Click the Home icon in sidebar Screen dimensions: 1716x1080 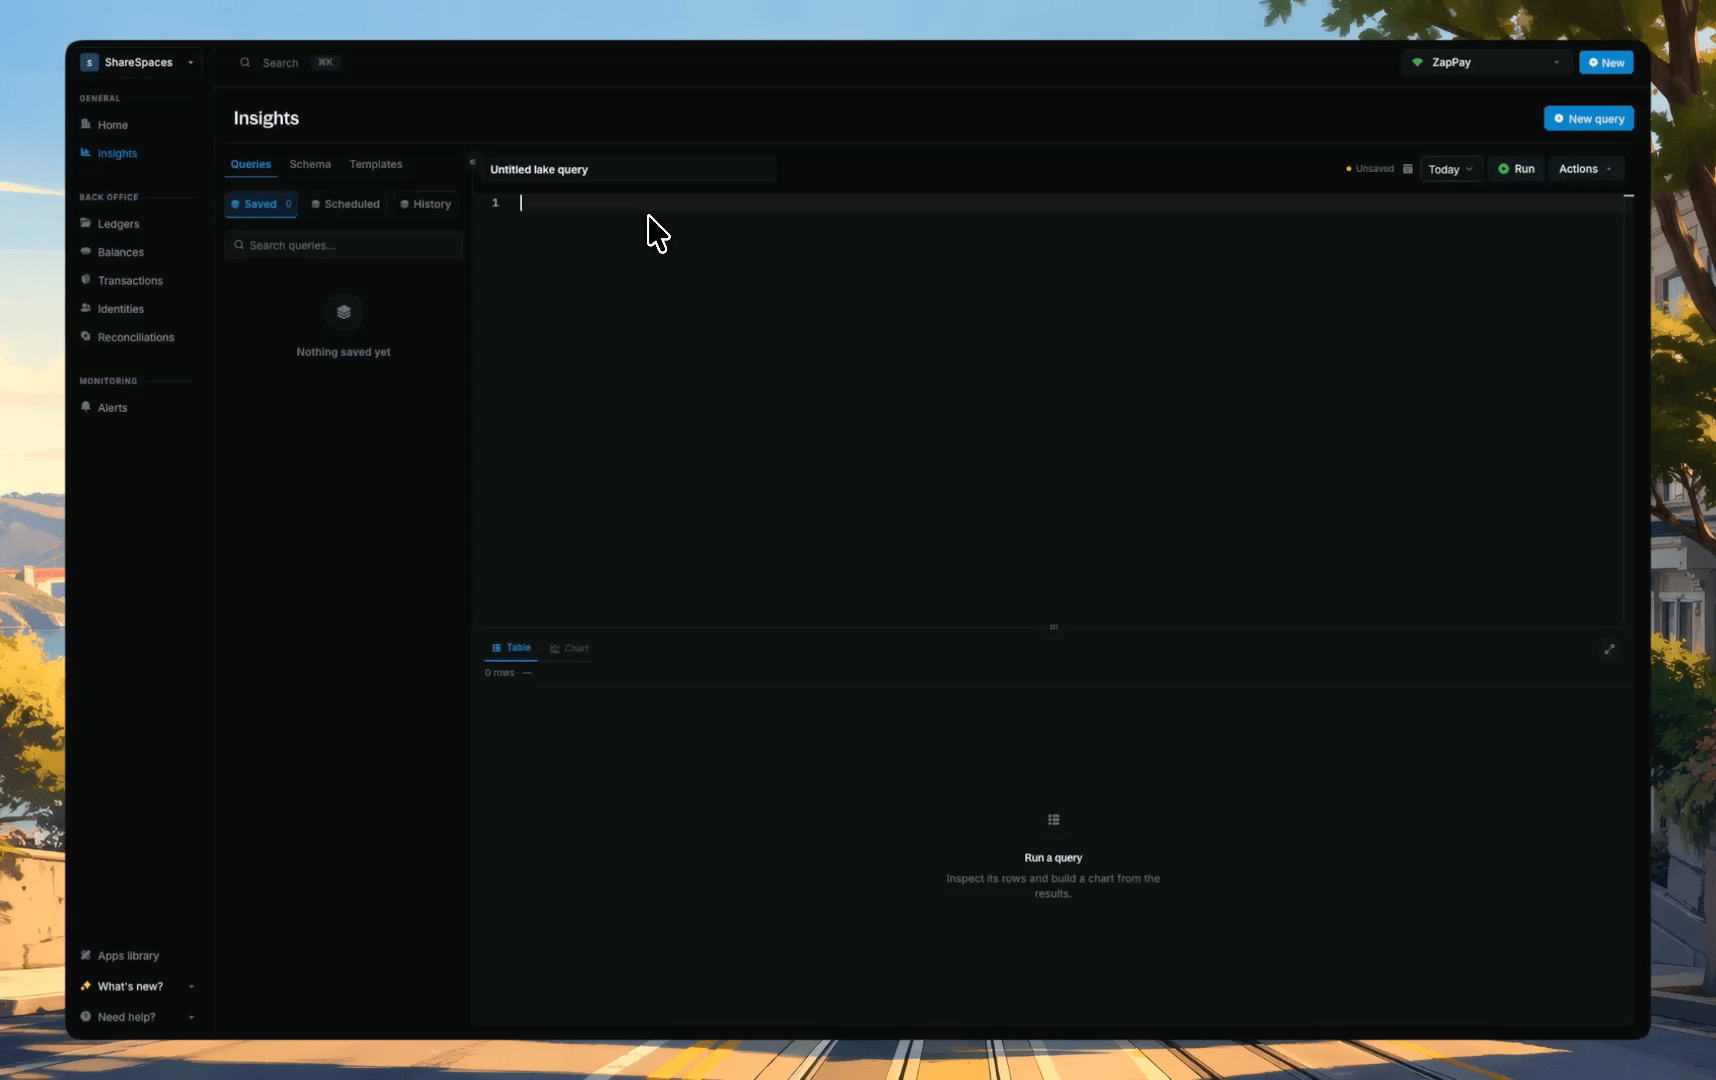[86, 124]
